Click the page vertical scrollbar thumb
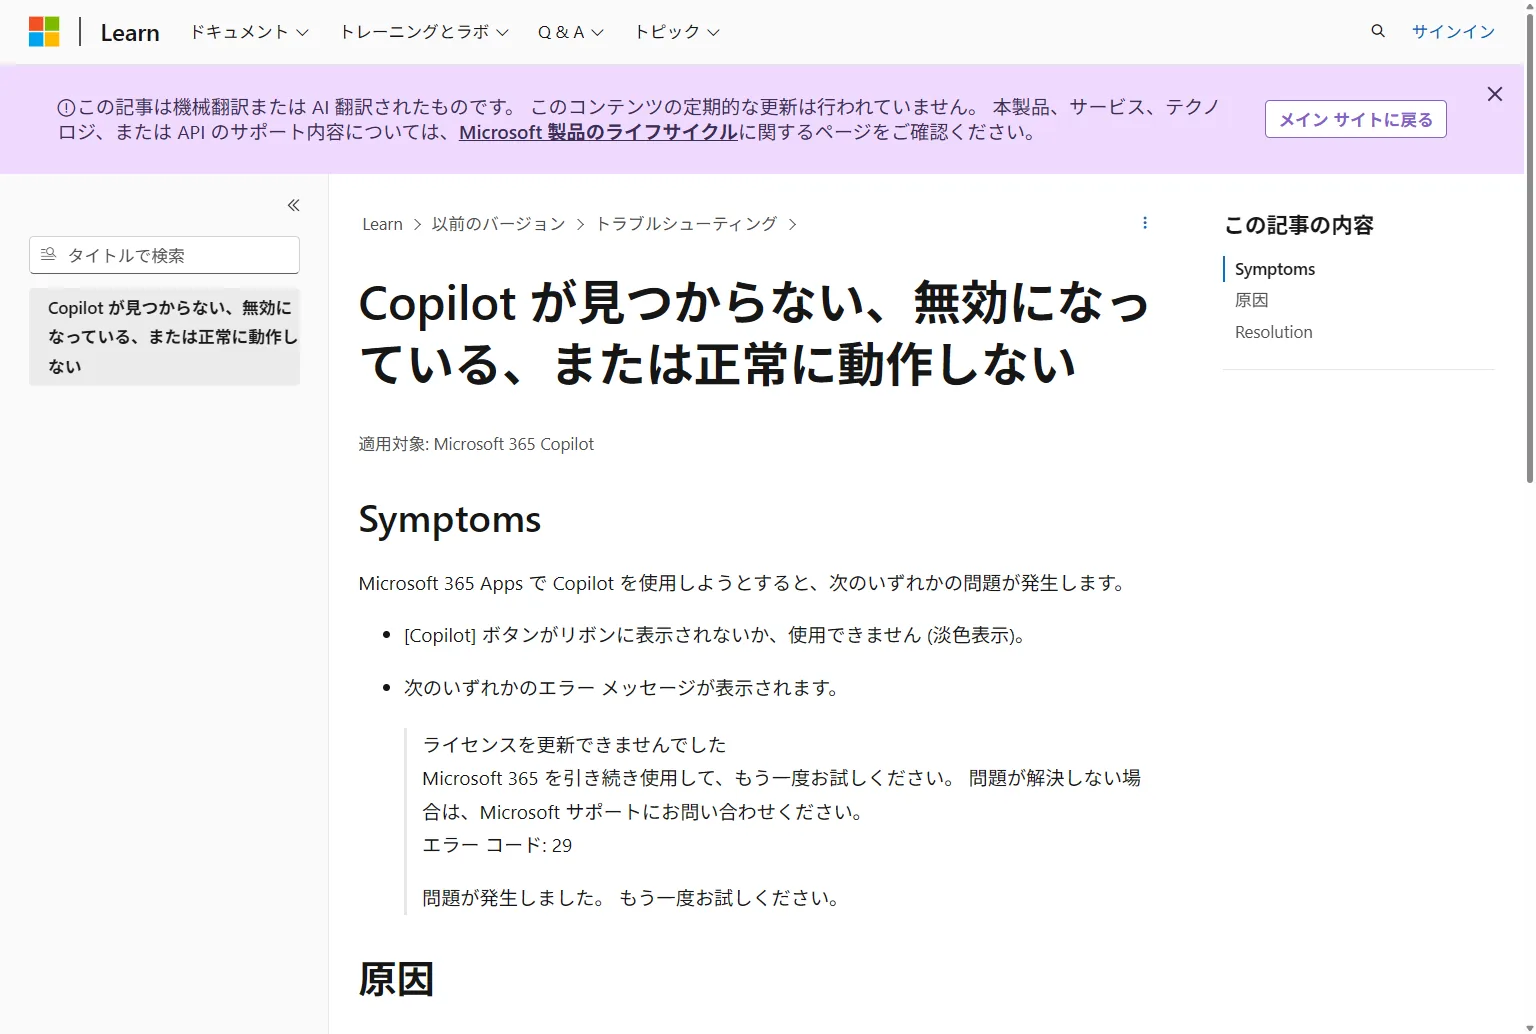Screen dimensions: 1536x1034 1529,250
